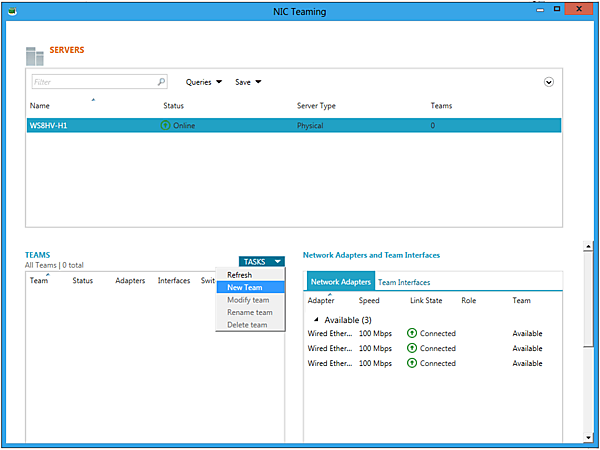Open the Queries dropdown
The width and height of the screenshot is (600, 450).
pos(204,82)
